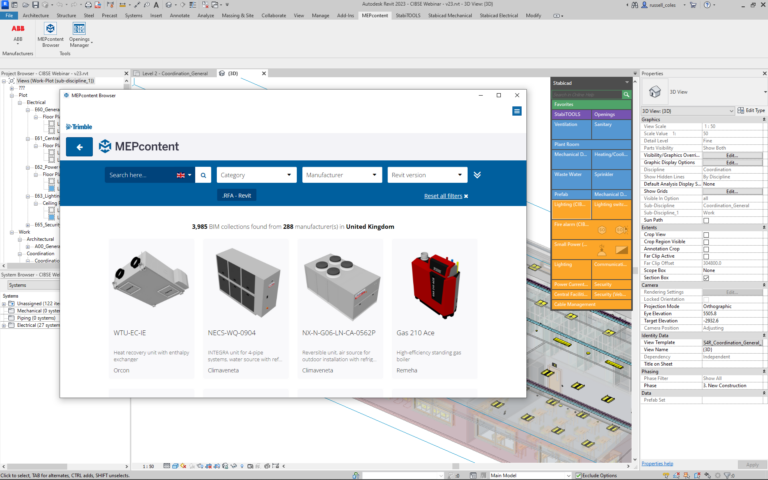The height and width of the screenshot is (480, 768).
Task: Open the language flag dropdown in search box
Action: point(184,175)
